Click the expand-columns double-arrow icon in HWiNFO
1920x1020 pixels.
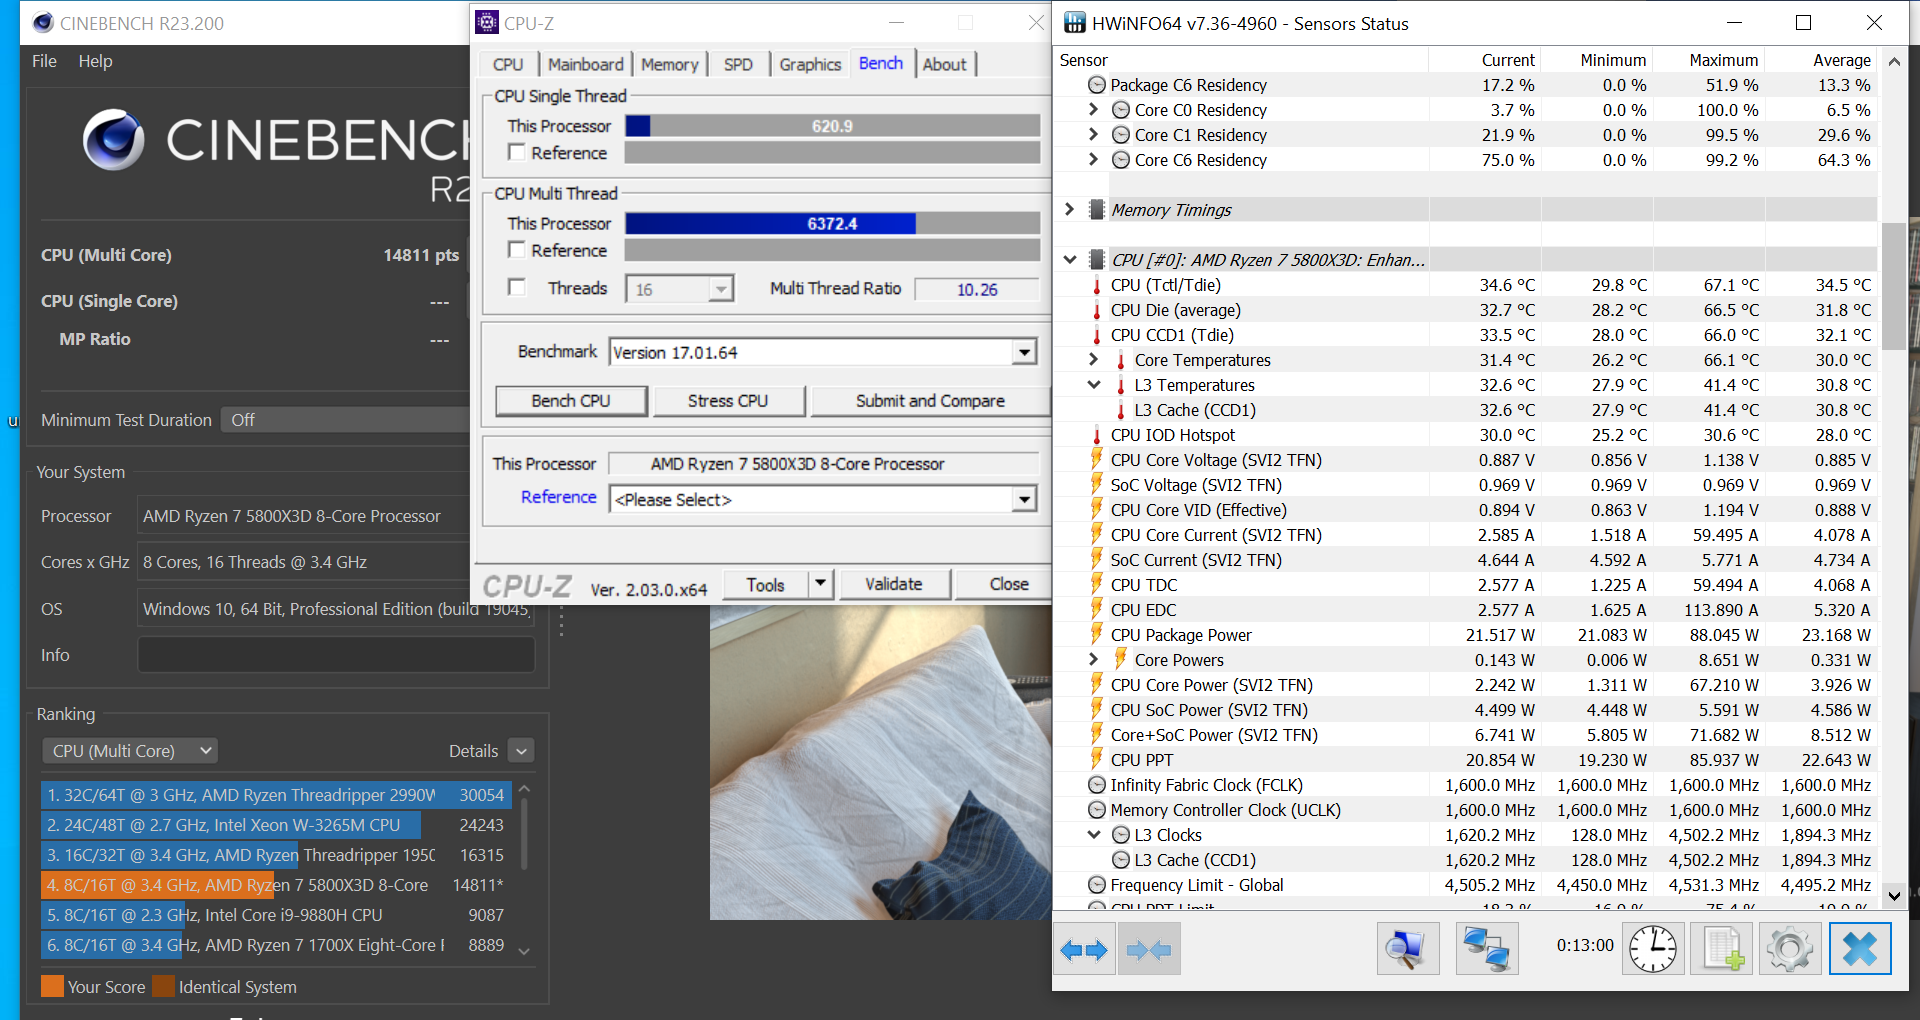[1084, 948]
